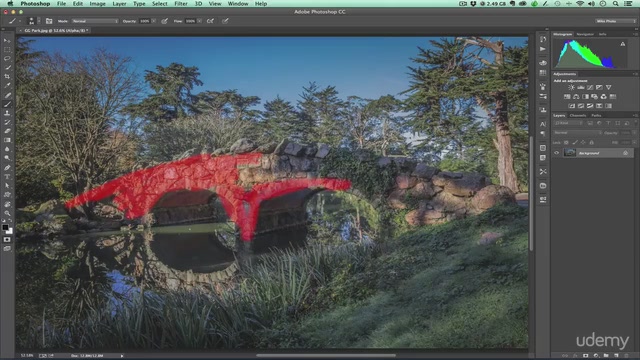Screen dimensions: 640x360
Task: Select the Brush tool in toolbar
Action: [x=7, y=104]
